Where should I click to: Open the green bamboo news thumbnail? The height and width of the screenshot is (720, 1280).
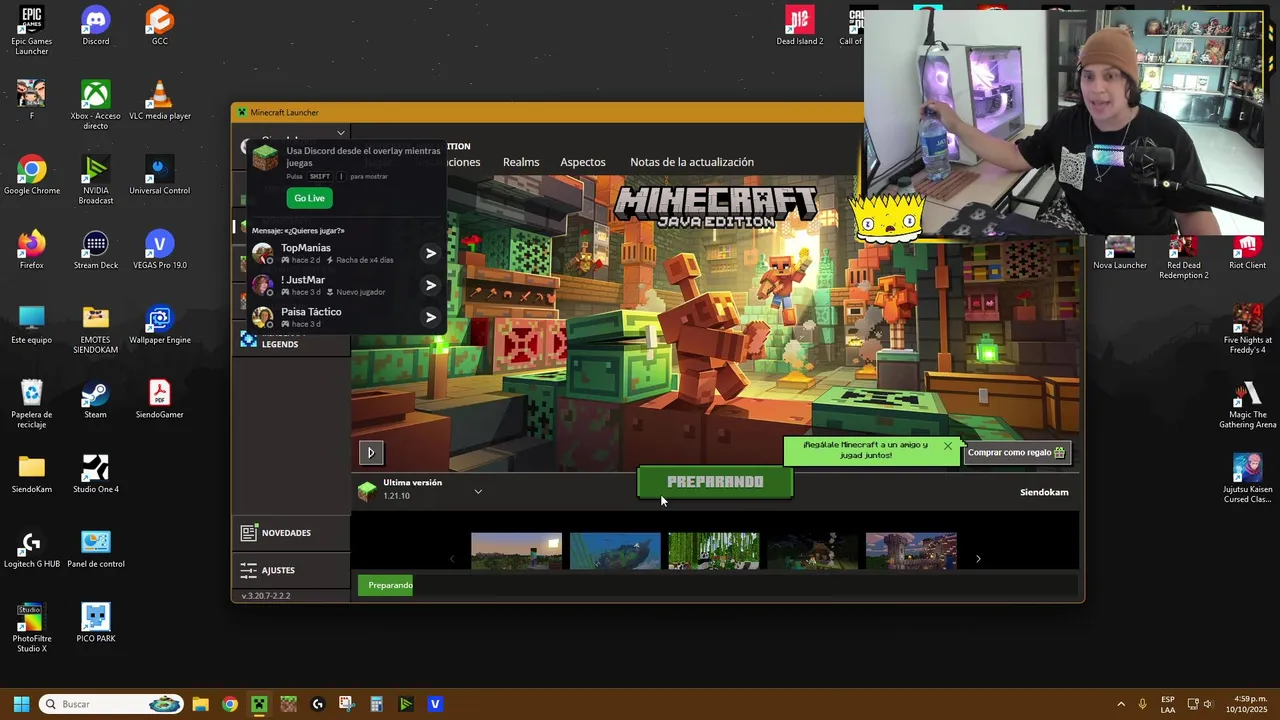coord(713,551)
